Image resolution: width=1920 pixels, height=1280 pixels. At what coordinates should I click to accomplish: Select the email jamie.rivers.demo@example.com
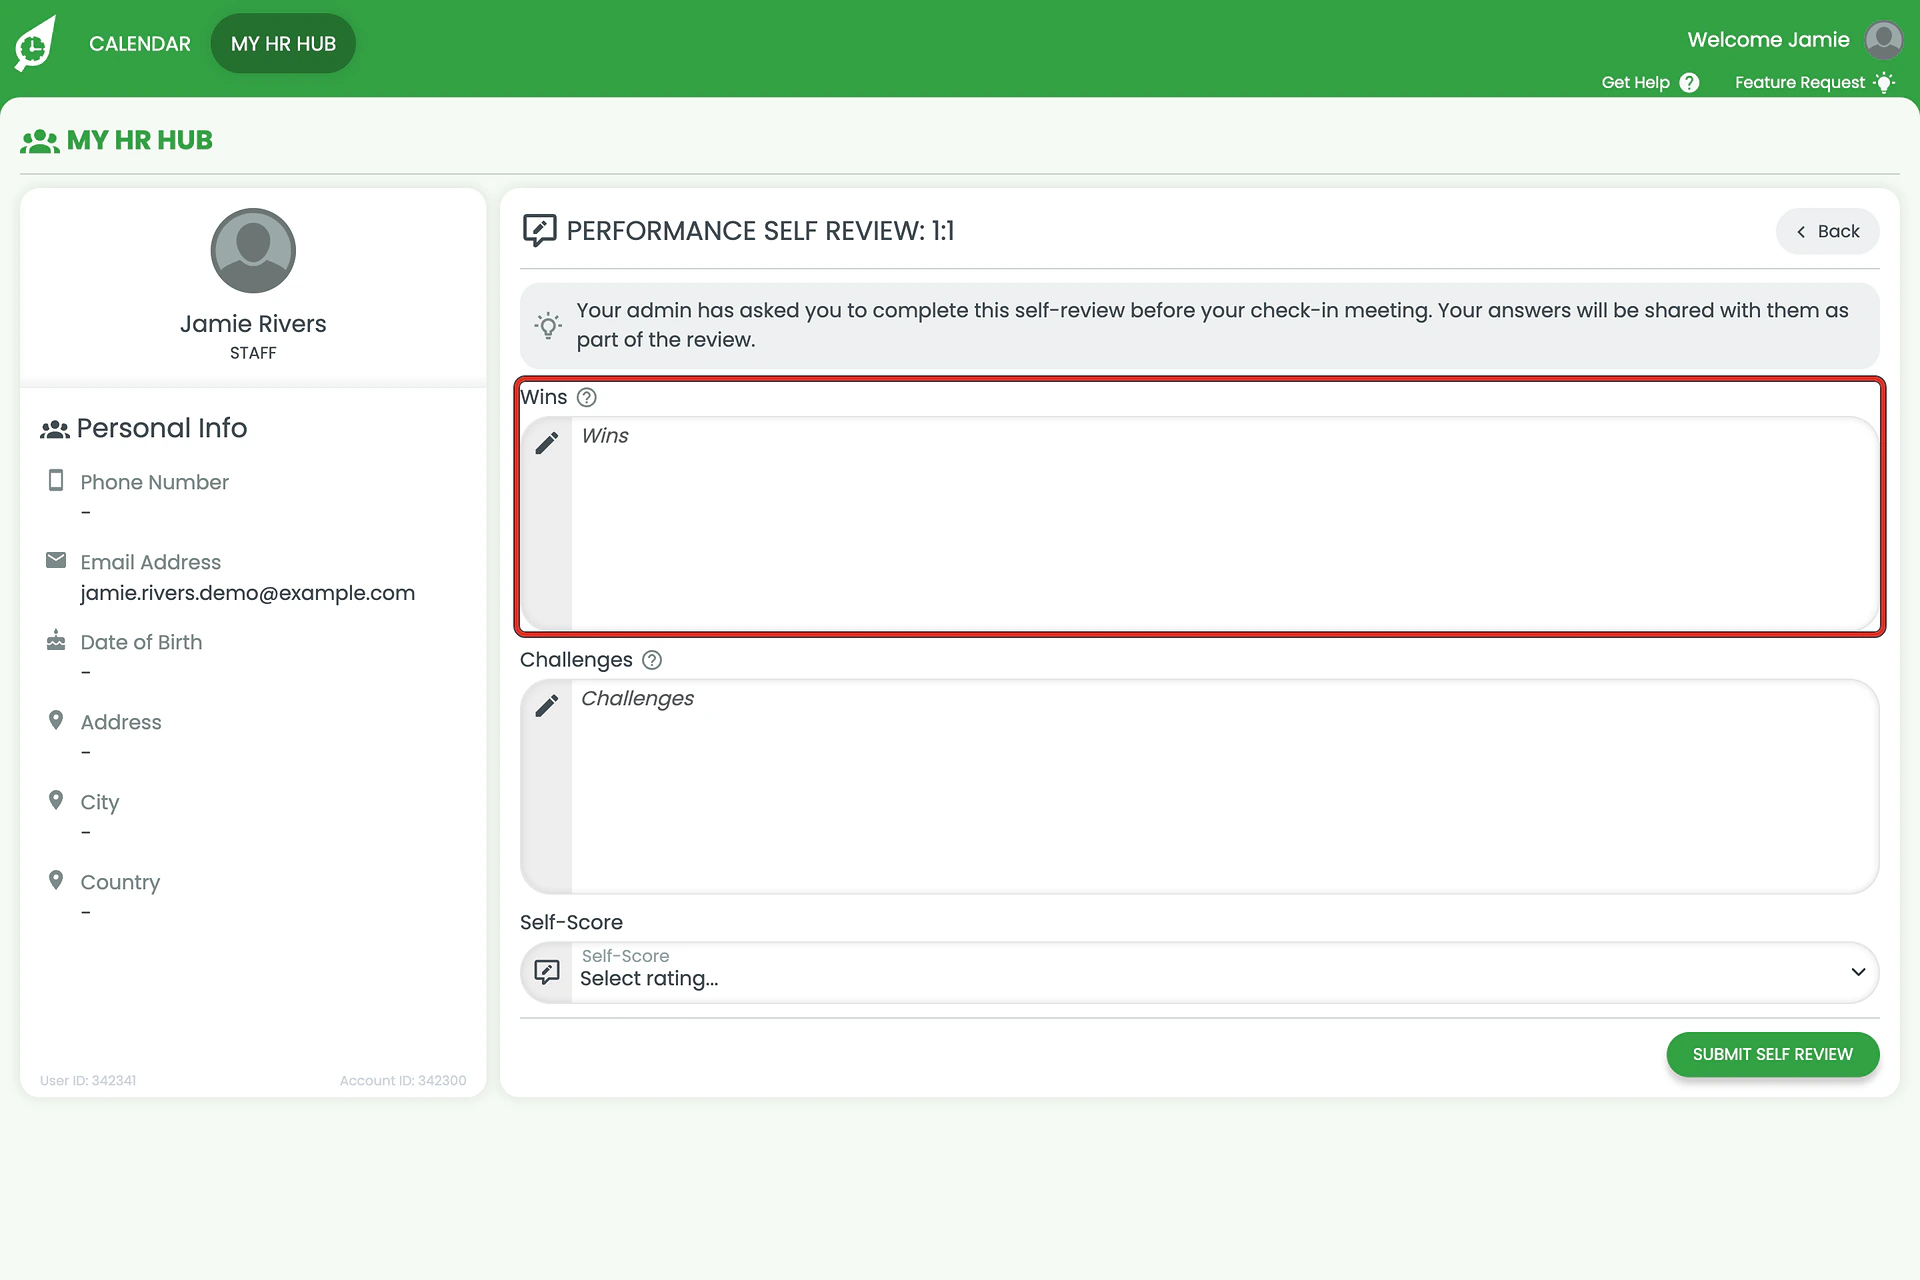click(x=247, y=593)
